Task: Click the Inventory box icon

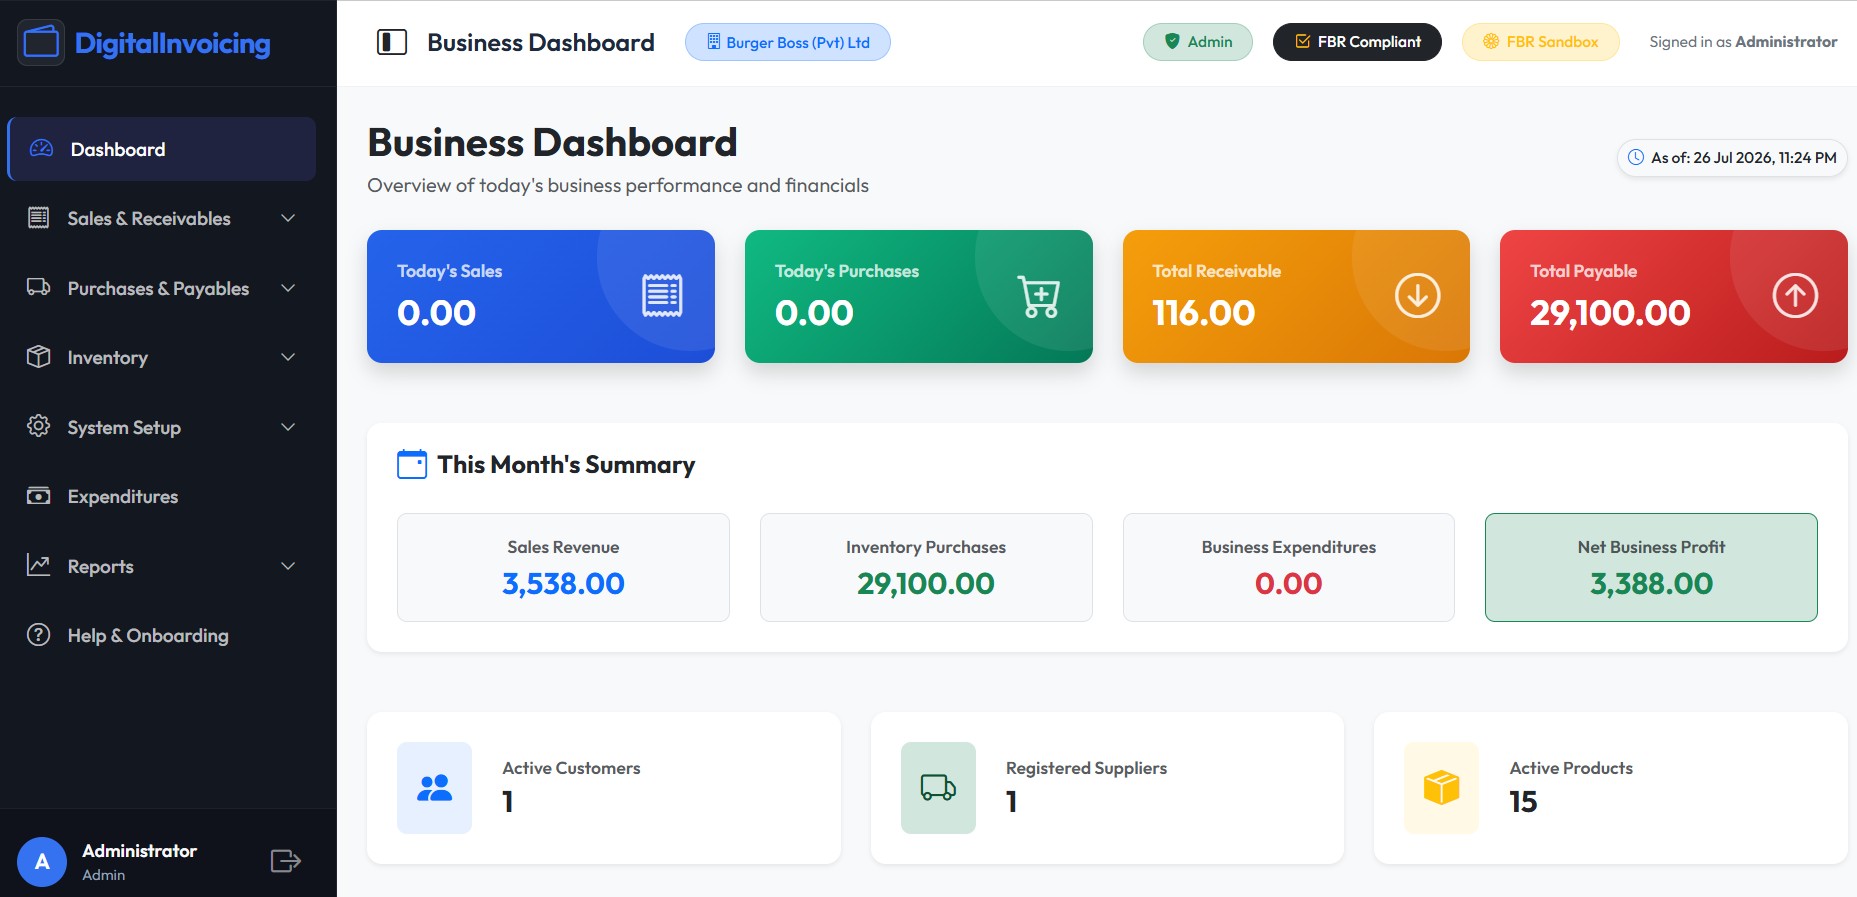Action: pos(38,357)
